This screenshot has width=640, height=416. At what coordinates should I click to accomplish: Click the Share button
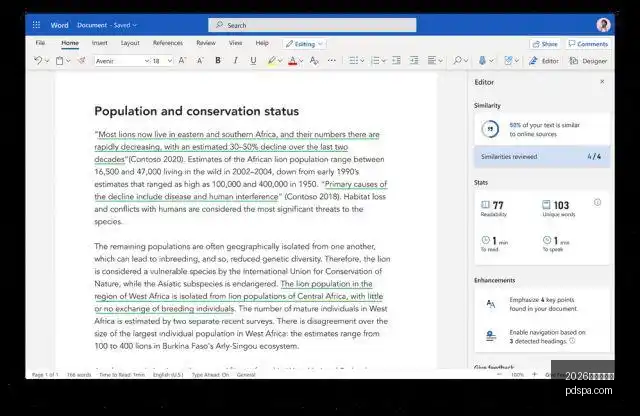pyautogui.click(x=545, y=44)
